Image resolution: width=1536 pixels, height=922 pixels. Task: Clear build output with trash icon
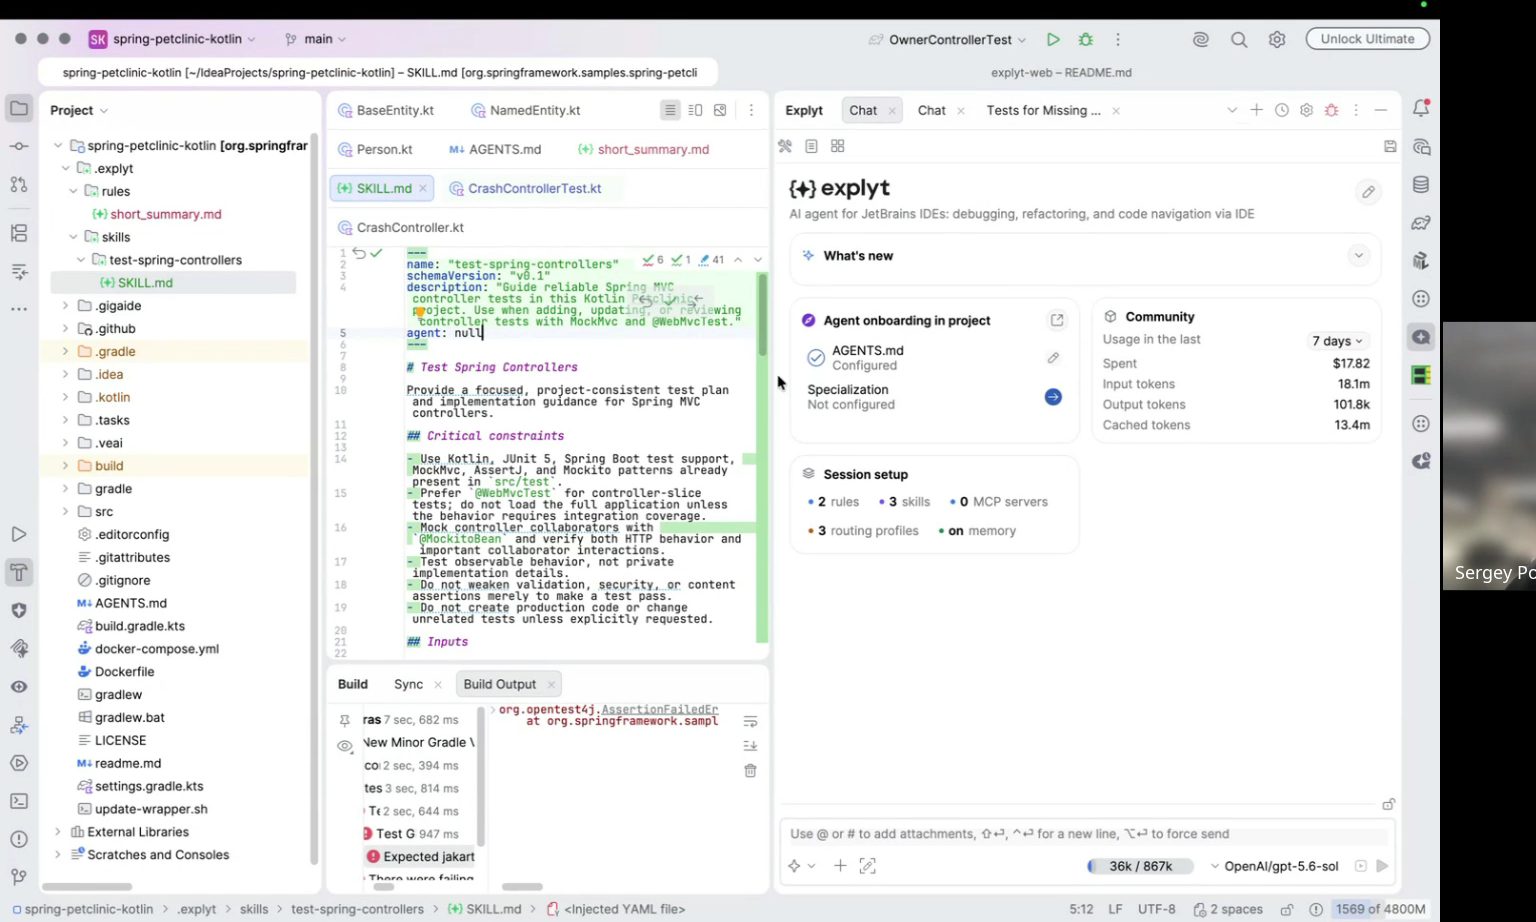(750, 770)
